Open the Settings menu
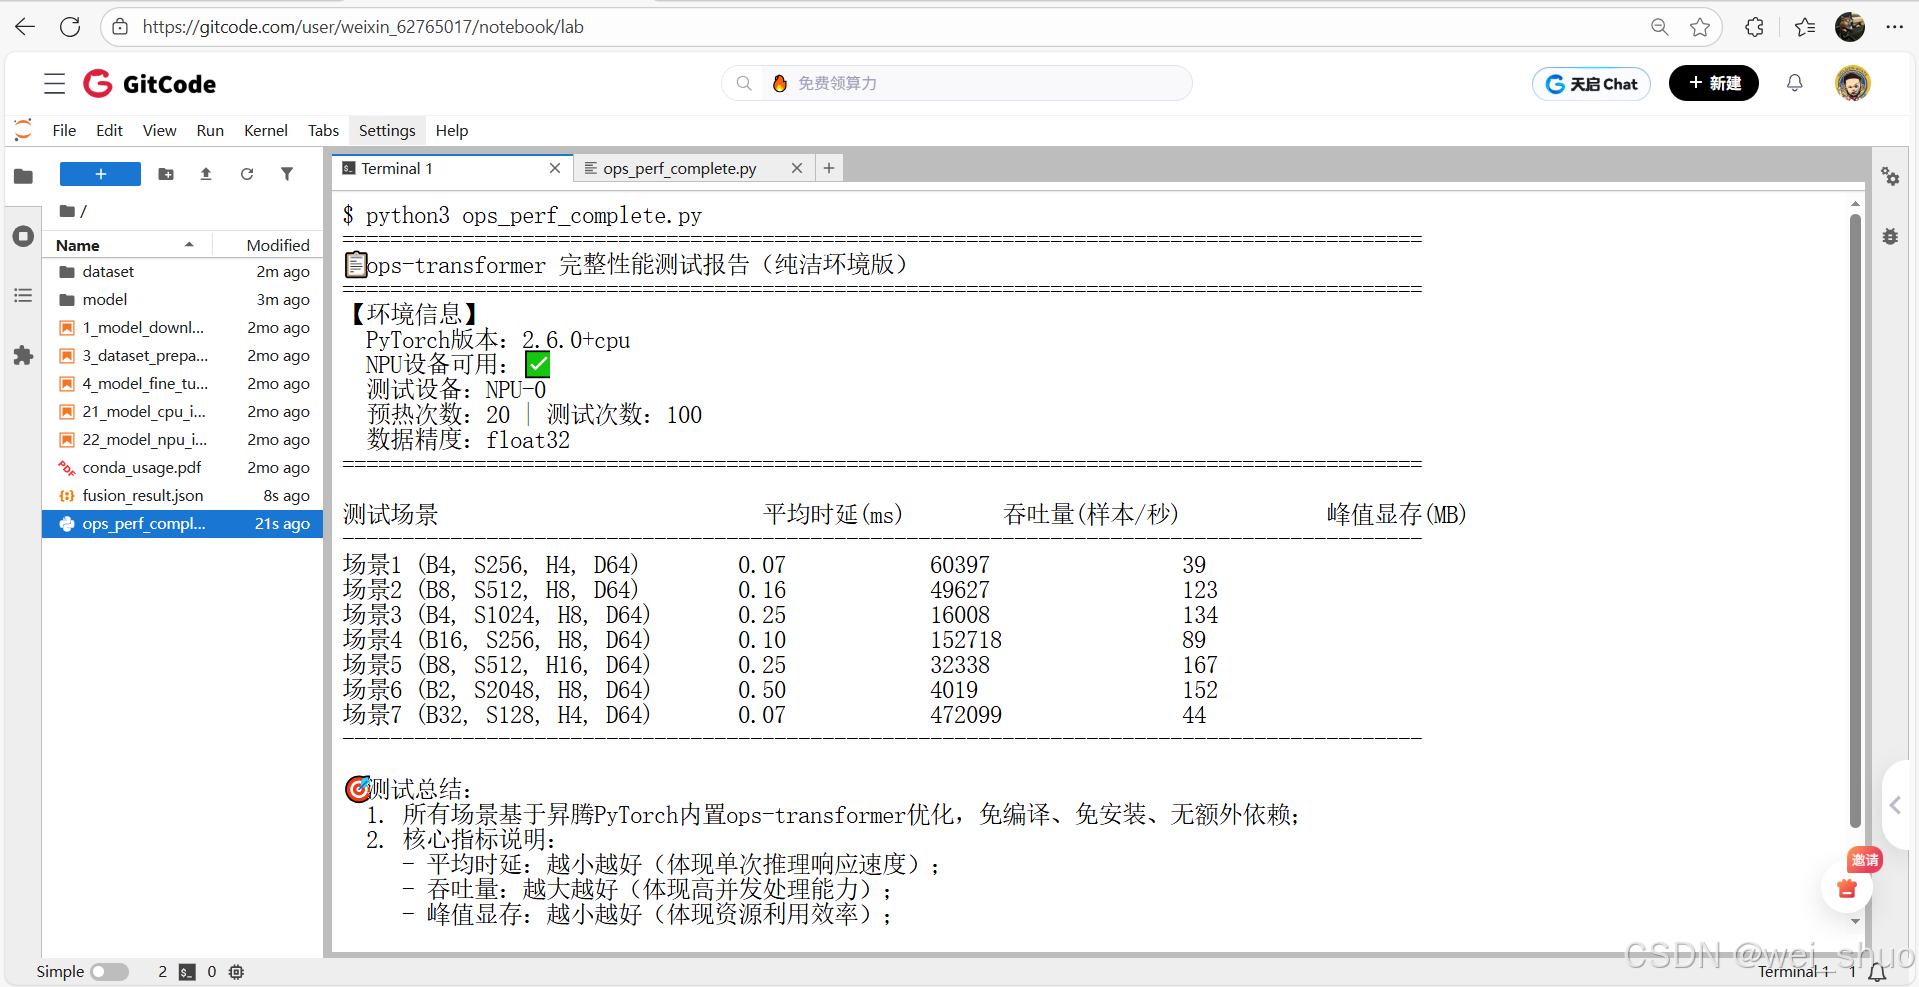Screen dimensions: 1919x987 tap(387, 130)
